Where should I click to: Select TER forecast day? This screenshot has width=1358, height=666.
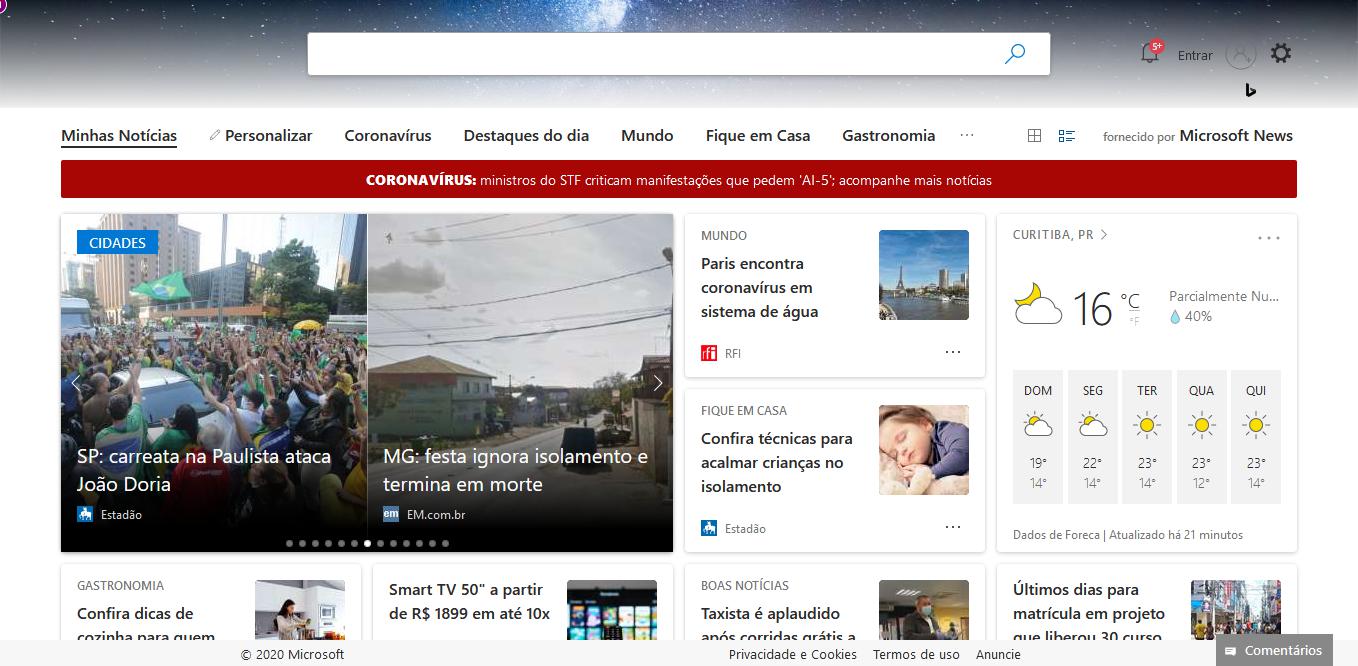[1147, 437]
